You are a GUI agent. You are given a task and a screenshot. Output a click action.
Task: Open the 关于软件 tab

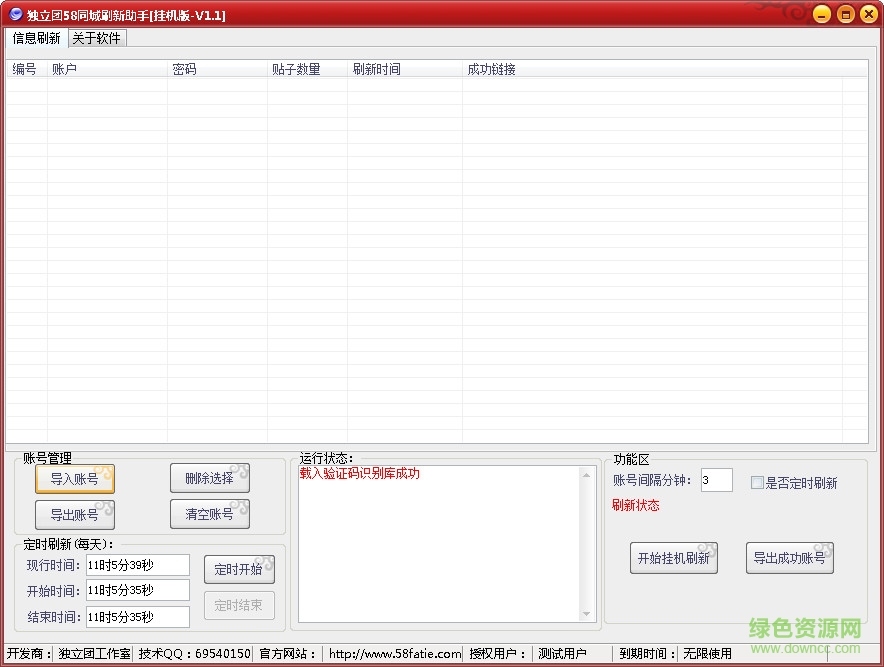(97, 37)
